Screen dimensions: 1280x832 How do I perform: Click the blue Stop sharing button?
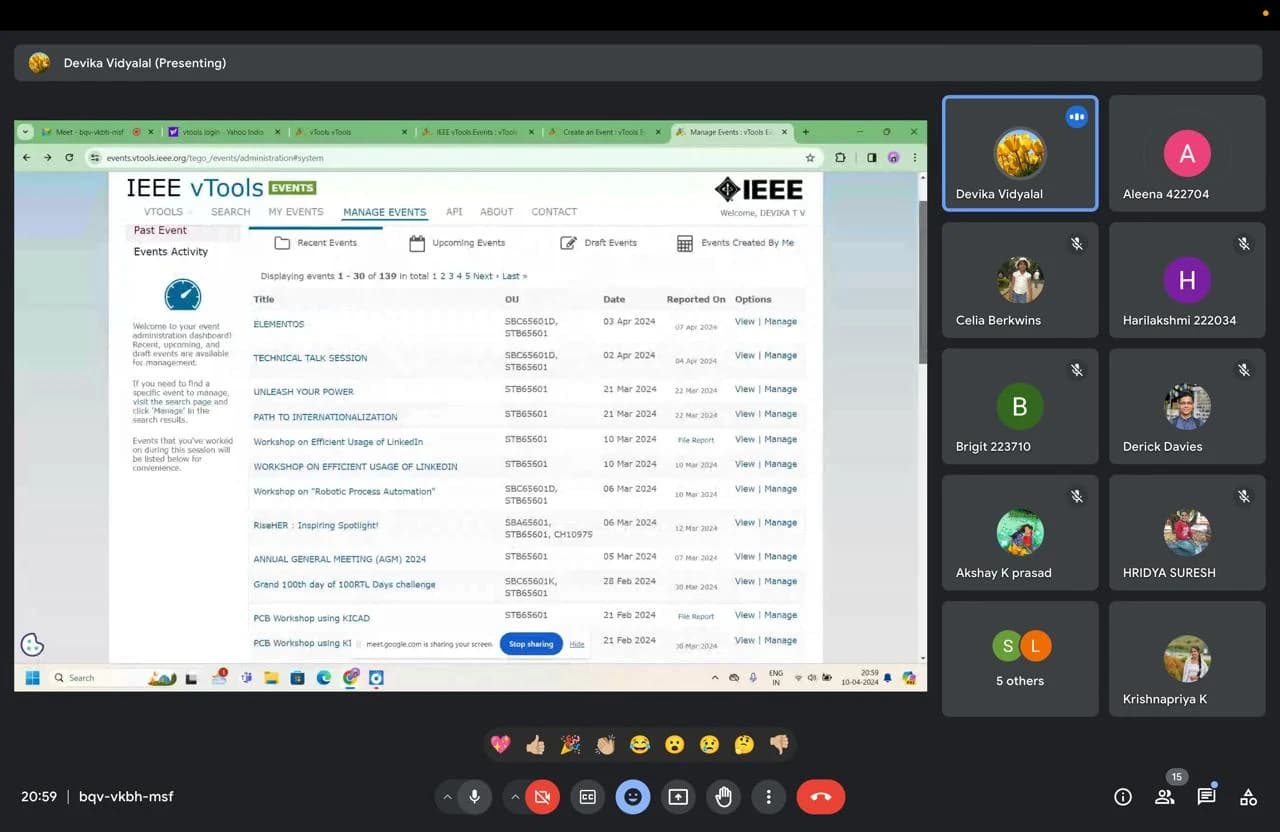pyautogui.click(x=531, y=644)
